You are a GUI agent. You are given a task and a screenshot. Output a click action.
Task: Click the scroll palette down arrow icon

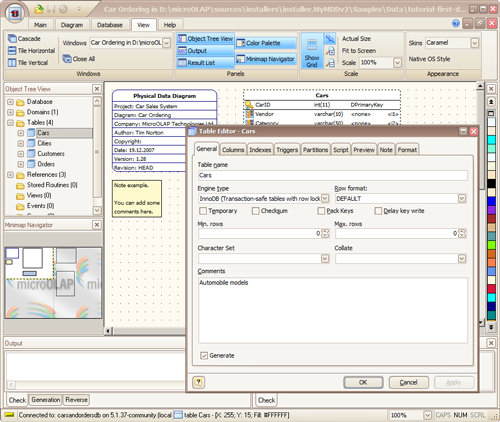click(x=491, y=327)
